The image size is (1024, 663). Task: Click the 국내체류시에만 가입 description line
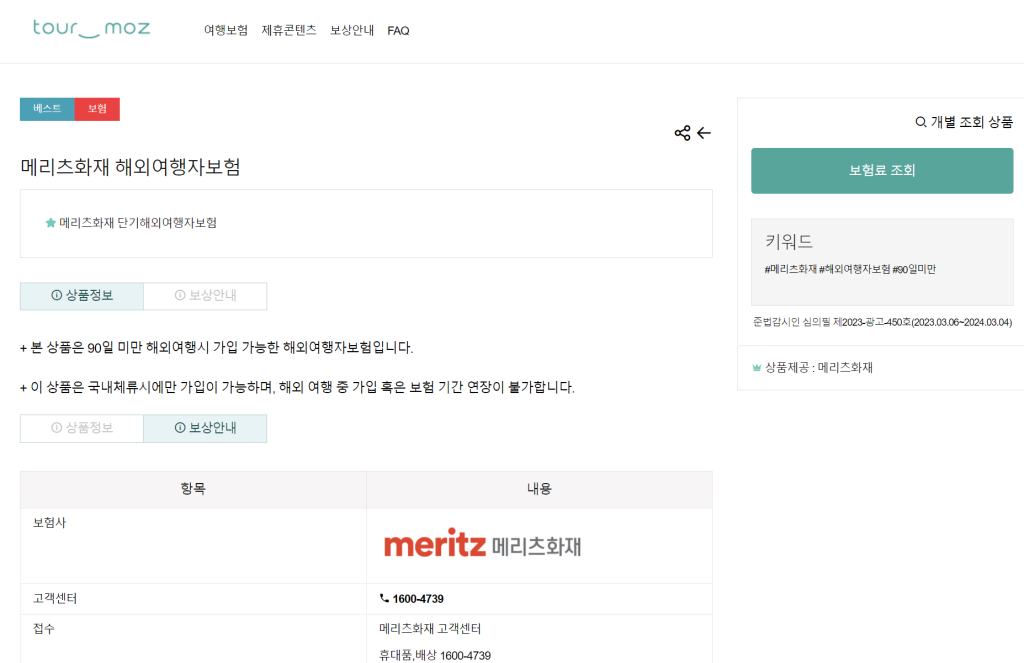point(297,387)
